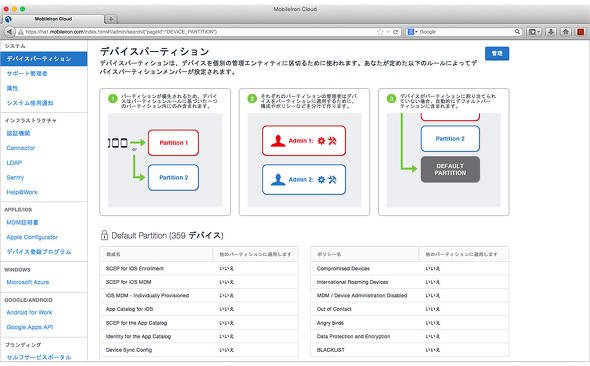This screenshot has height=366, width=590.
Task: Open the URL history dropdown arrow beside the star
Action: pyautogui.click(x=388, y=32)
